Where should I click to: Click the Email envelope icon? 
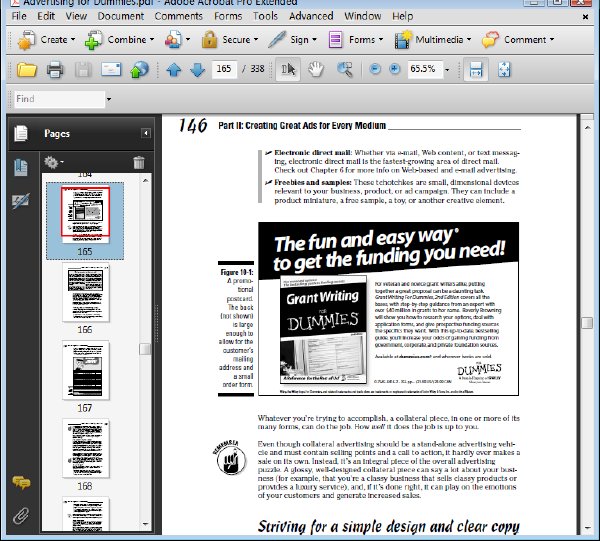tap(111, 70)
